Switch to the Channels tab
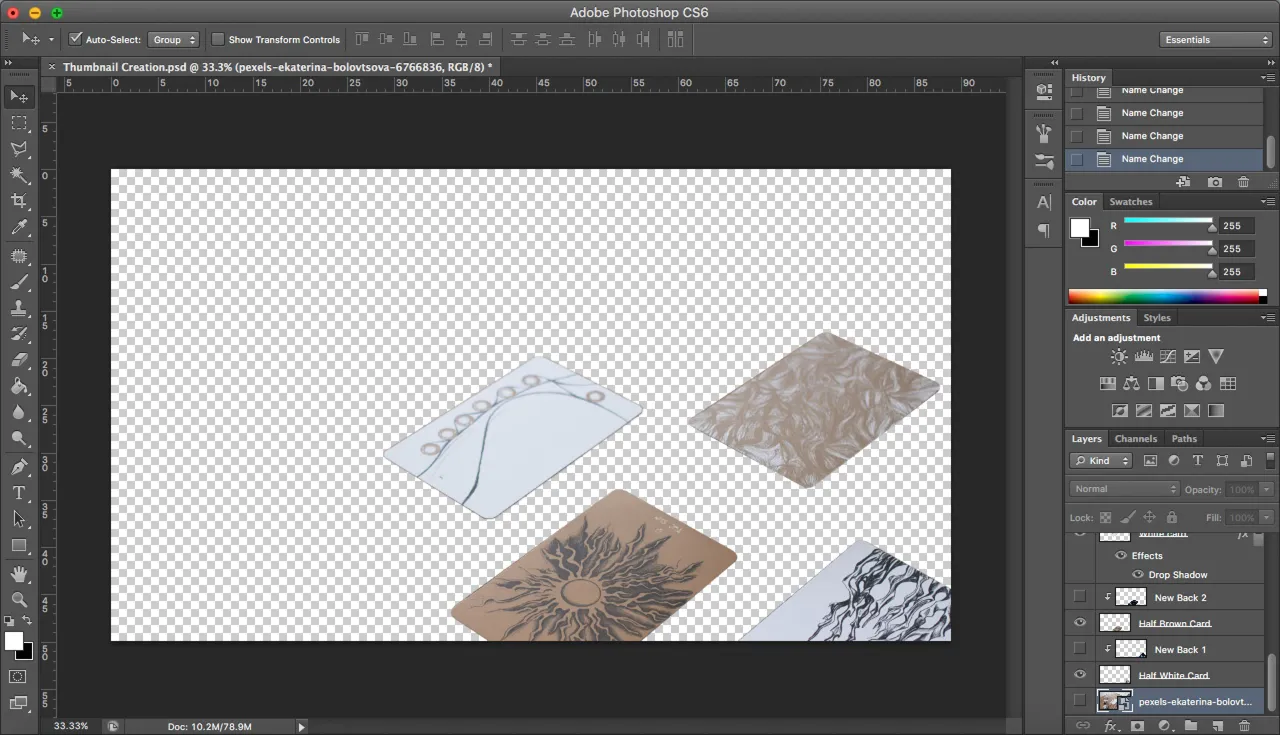1280x735 pixels. (x=1136, y=439)
